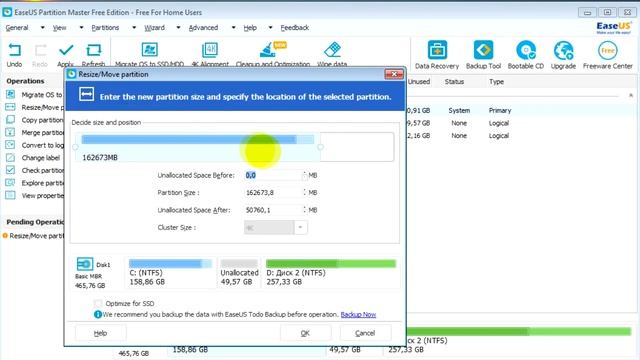Open the Backup Now link

tap(358, 314)
